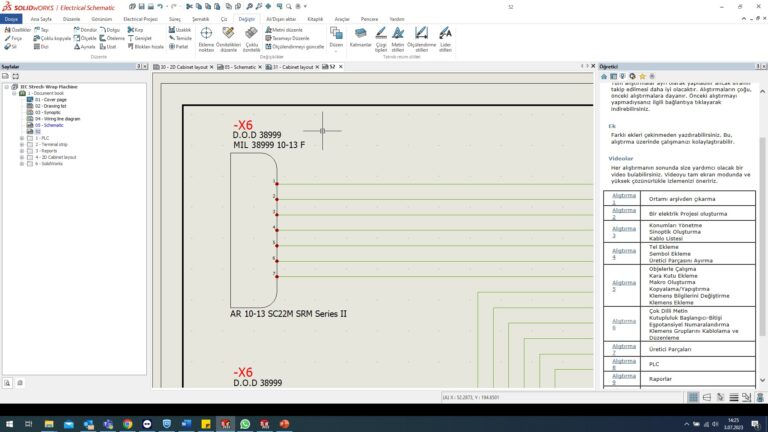Expand the 1 - PLC folder
The width and height of the screenshot is (768, 432).
[22, 138]
